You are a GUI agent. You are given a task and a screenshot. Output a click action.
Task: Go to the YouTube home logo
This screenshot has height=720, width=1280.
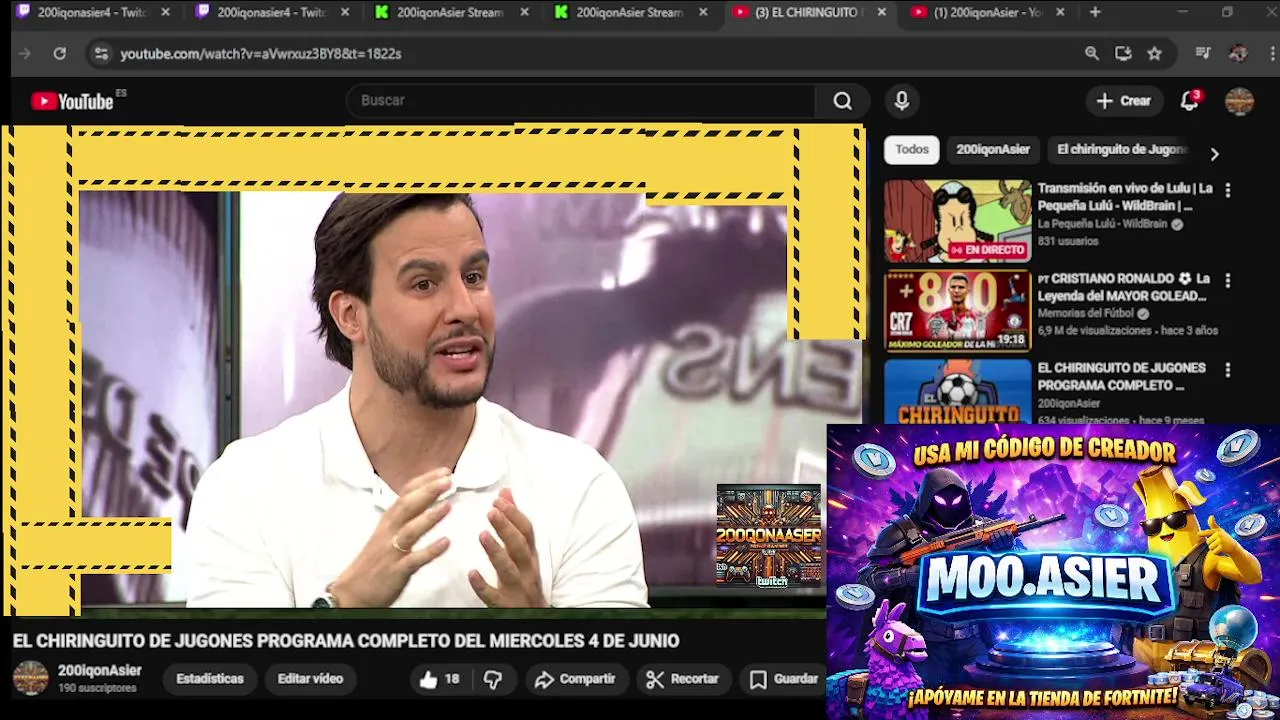coord(72,101)
